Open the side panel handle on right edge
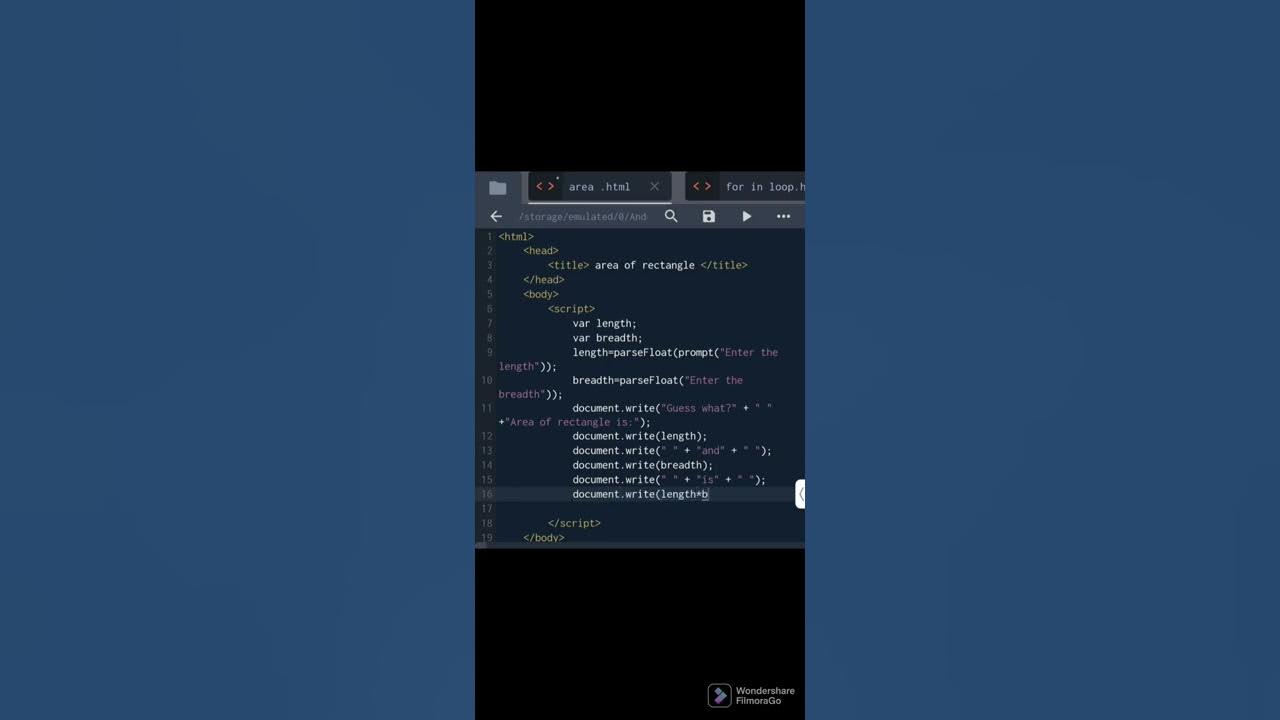The width and height of the screenshot is (1280, 720). tap(800, 494)
